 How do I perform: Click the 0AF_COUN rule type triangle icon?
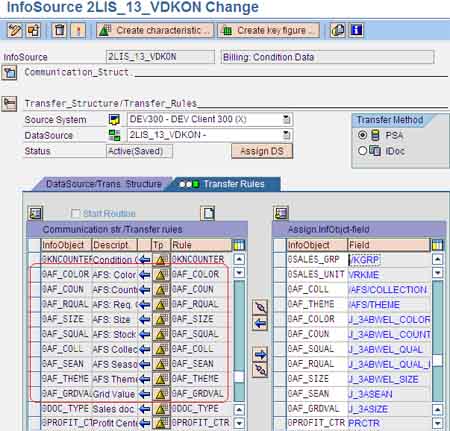pos(161,290)
